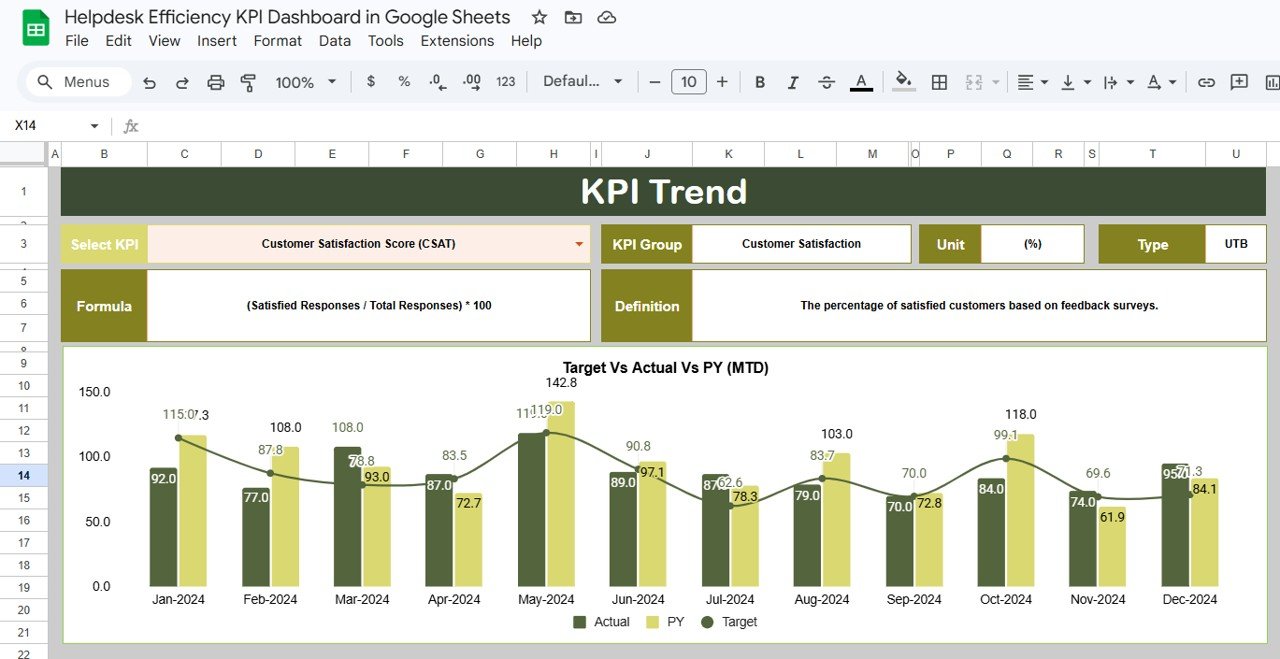Screen dimensions: 1280x659
Task: Open the Data menu
Action: 334,41
